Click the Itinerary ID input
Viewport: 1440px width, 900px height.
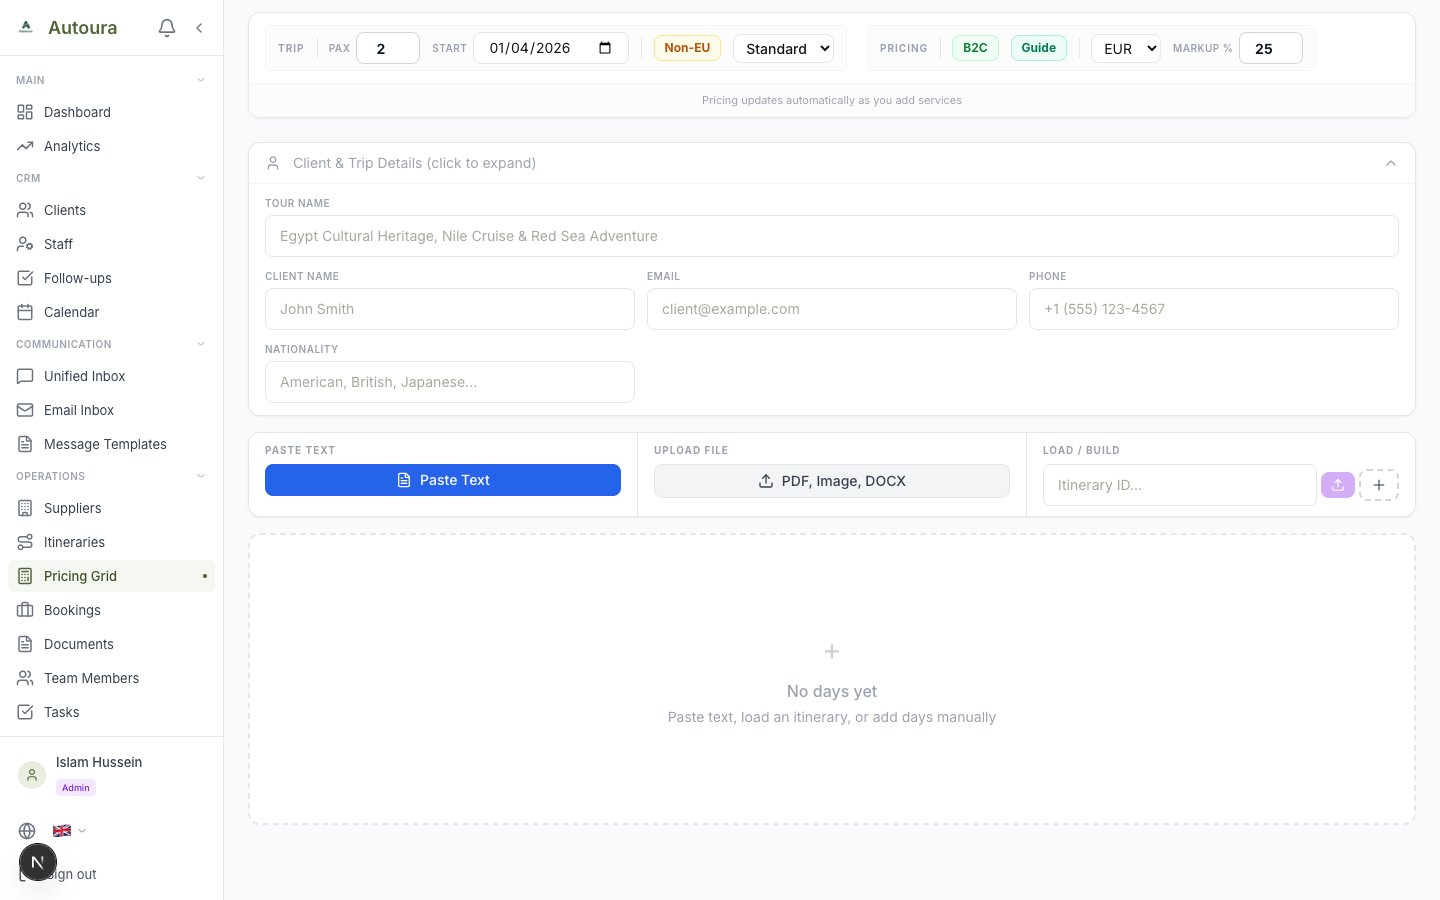pyautogui.click(x=1180, y=485)
